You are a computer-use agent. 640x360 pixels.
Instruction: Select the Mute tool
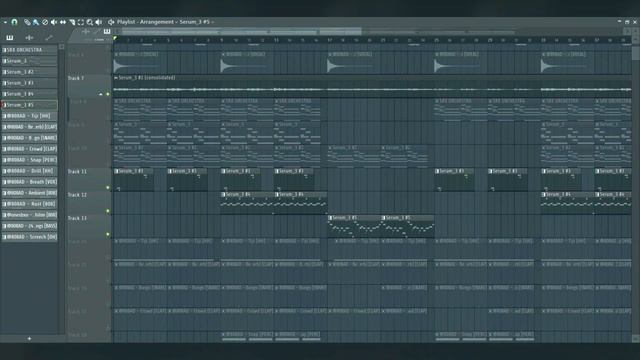click(54, 22)
